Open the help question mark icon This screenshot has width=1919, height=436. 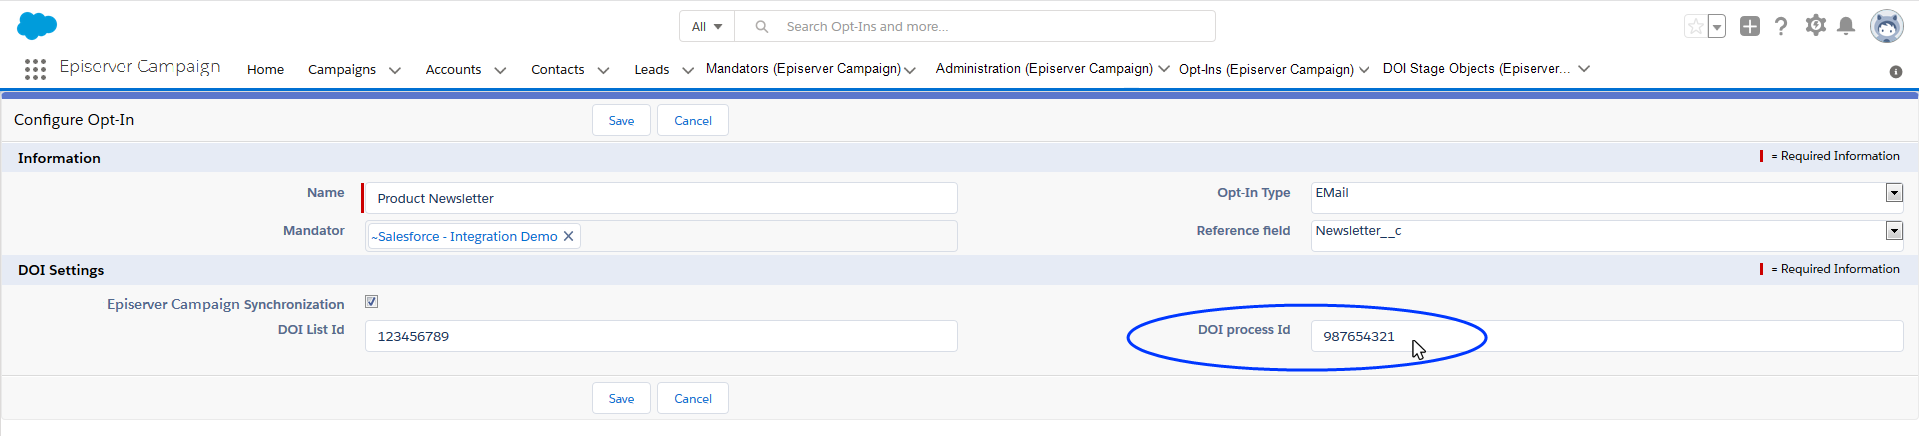[1781, 26]
